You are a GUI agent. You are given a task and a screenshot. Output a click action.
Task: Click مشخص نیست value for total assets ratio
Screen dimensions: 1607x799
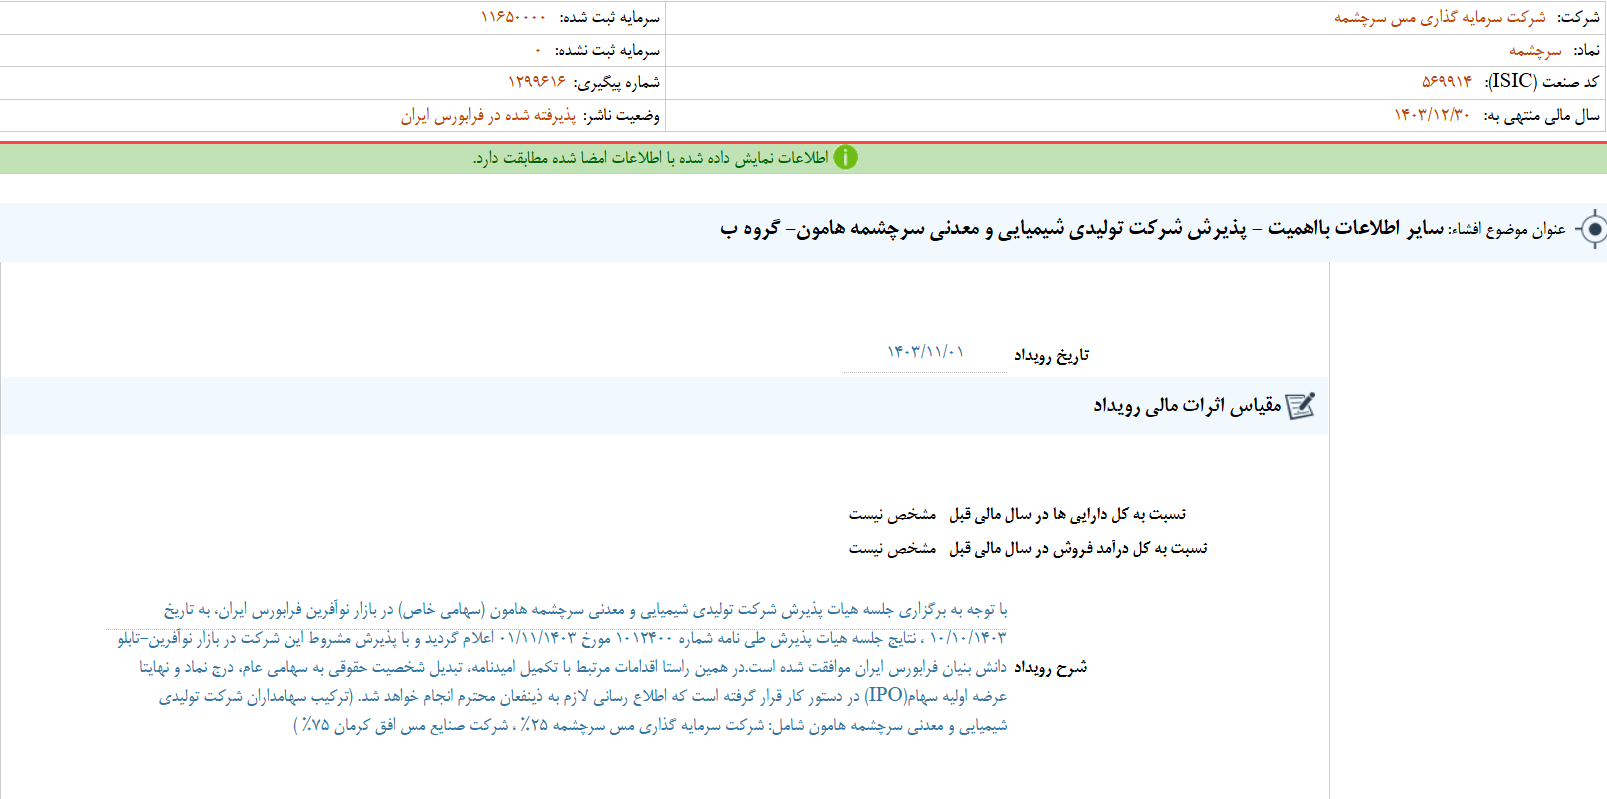(x=892, y=514)
